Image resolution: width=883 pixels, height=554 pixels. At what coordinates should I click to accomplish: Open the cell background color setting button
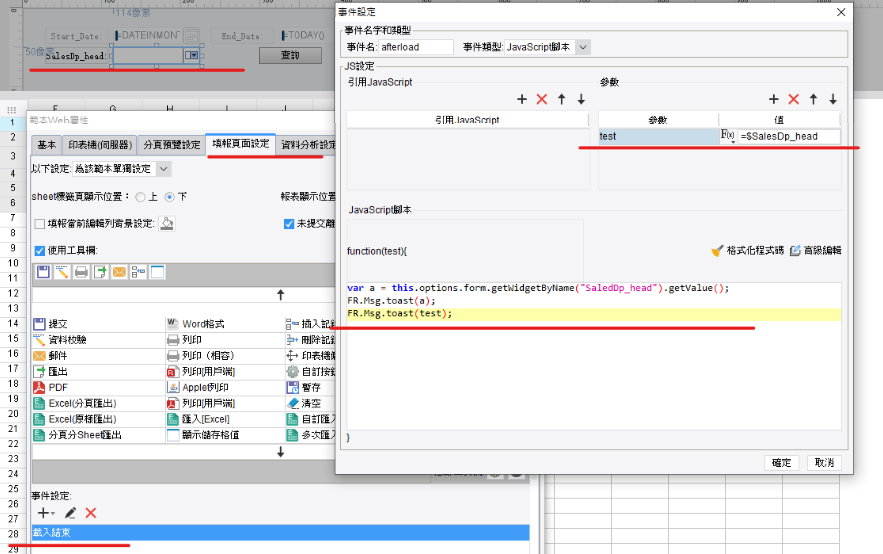[x=167, y=224]
